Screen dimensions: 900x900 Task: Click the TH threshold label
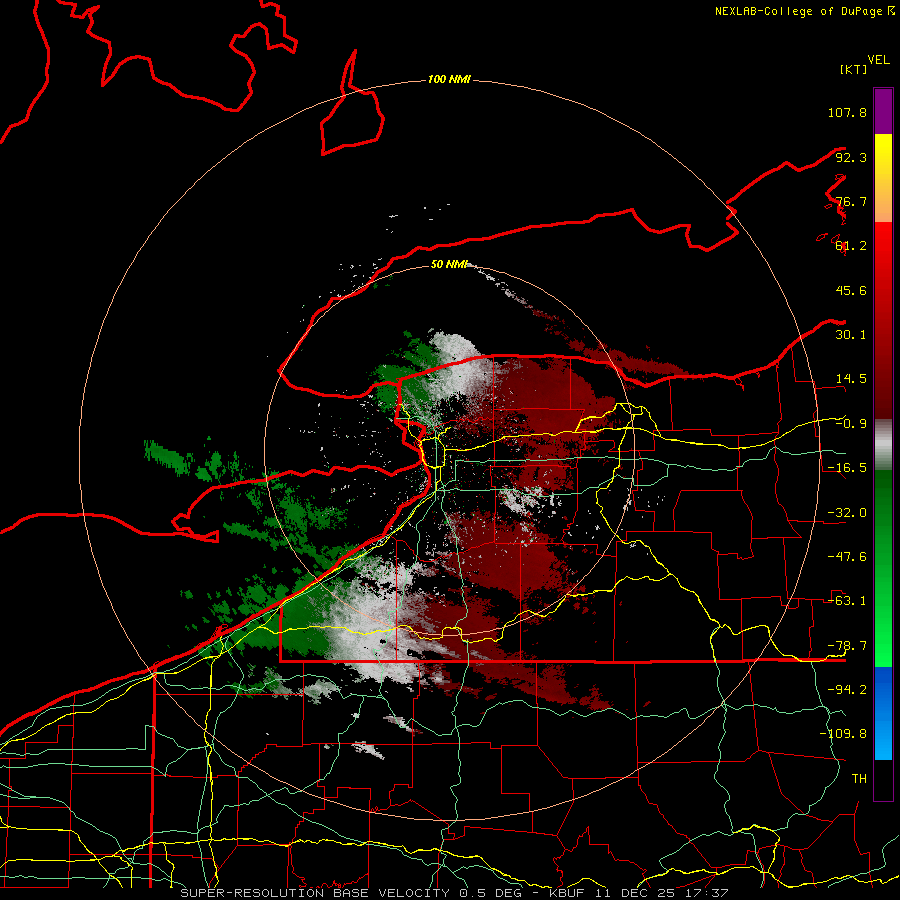[x=859, y=779]
